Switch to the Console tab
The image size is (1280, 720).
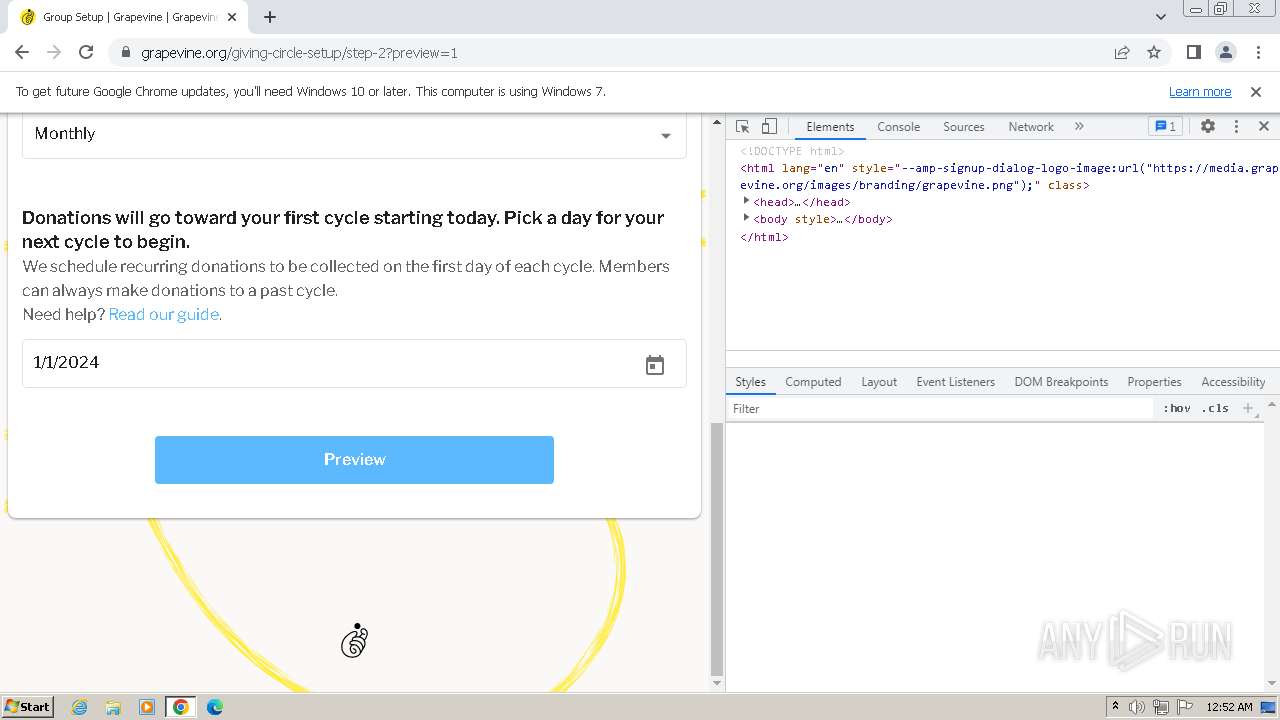898,127
